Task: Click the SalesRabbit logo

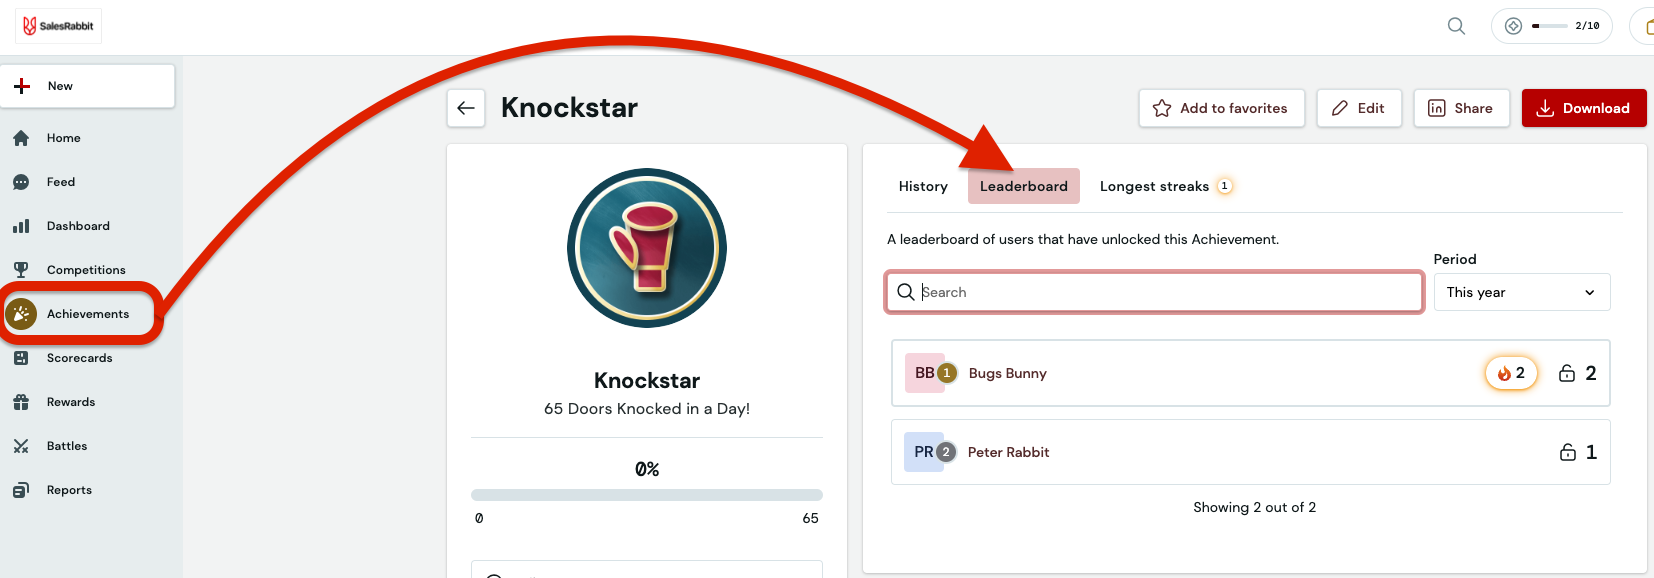Action: (58, 26)
